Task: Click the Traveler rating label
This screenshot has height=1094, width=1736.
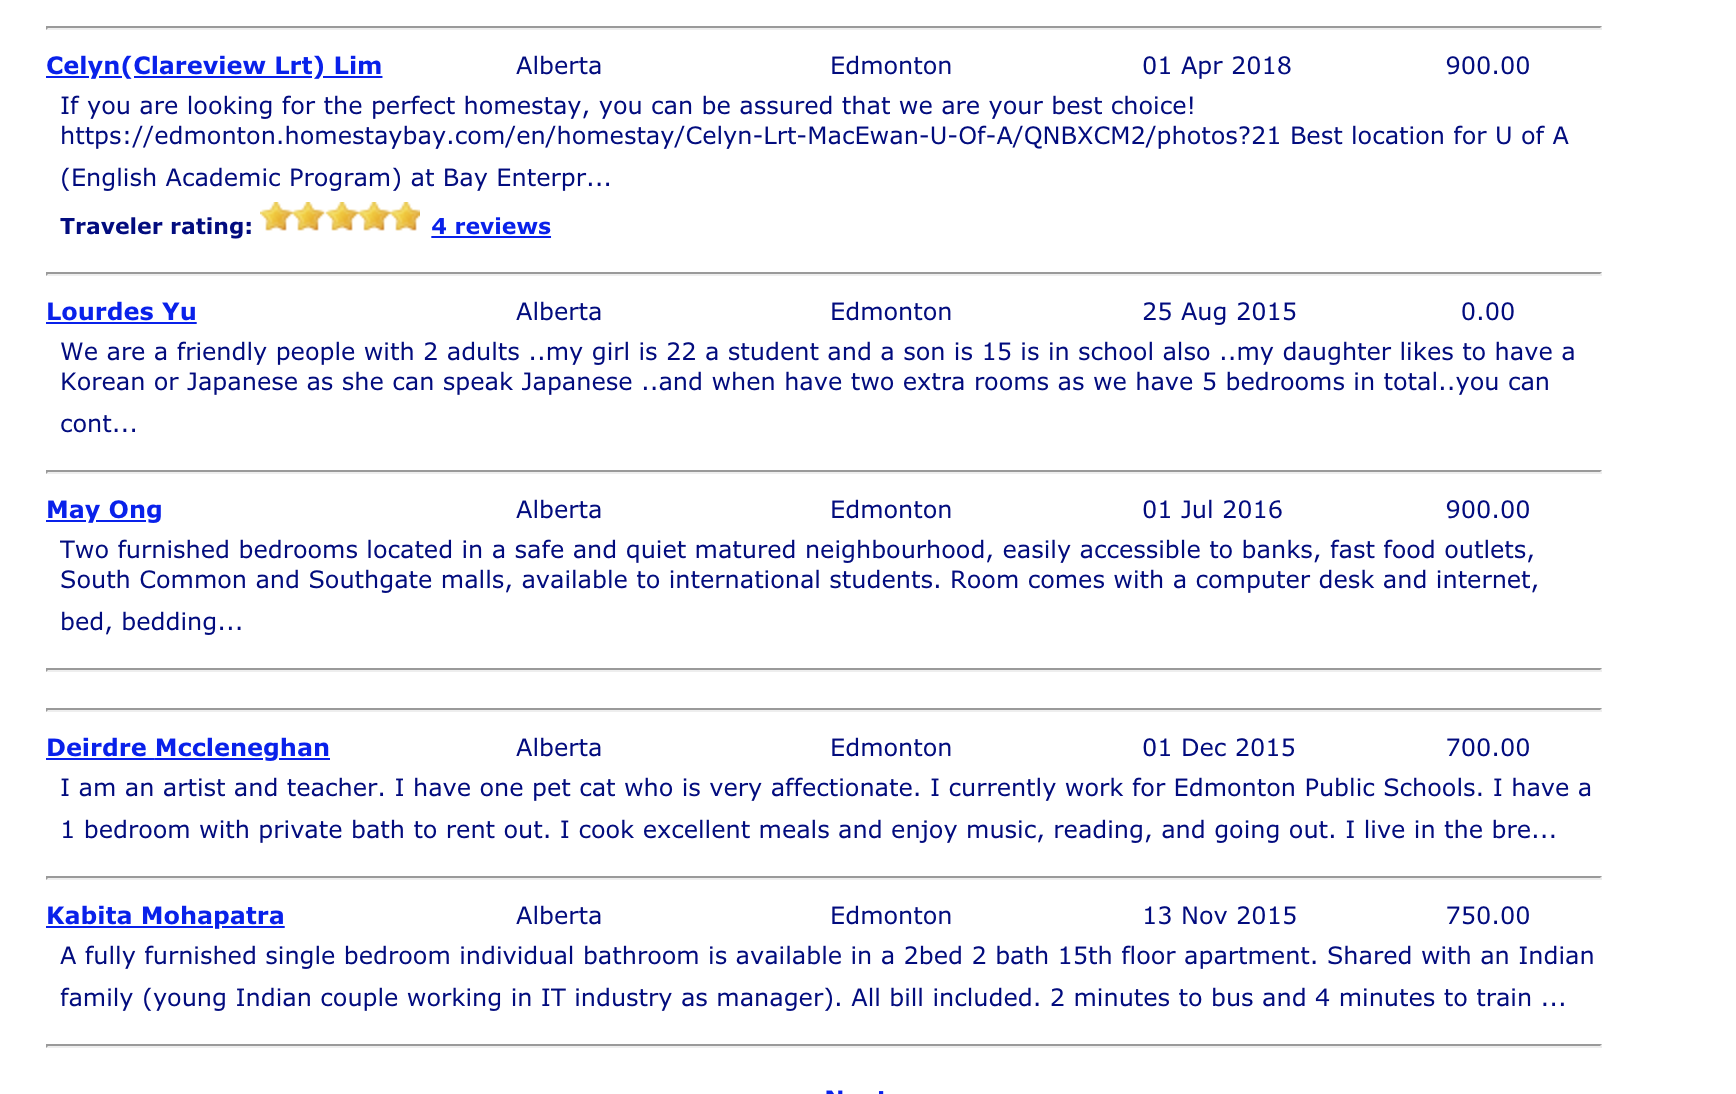Action: click(156, 227)
